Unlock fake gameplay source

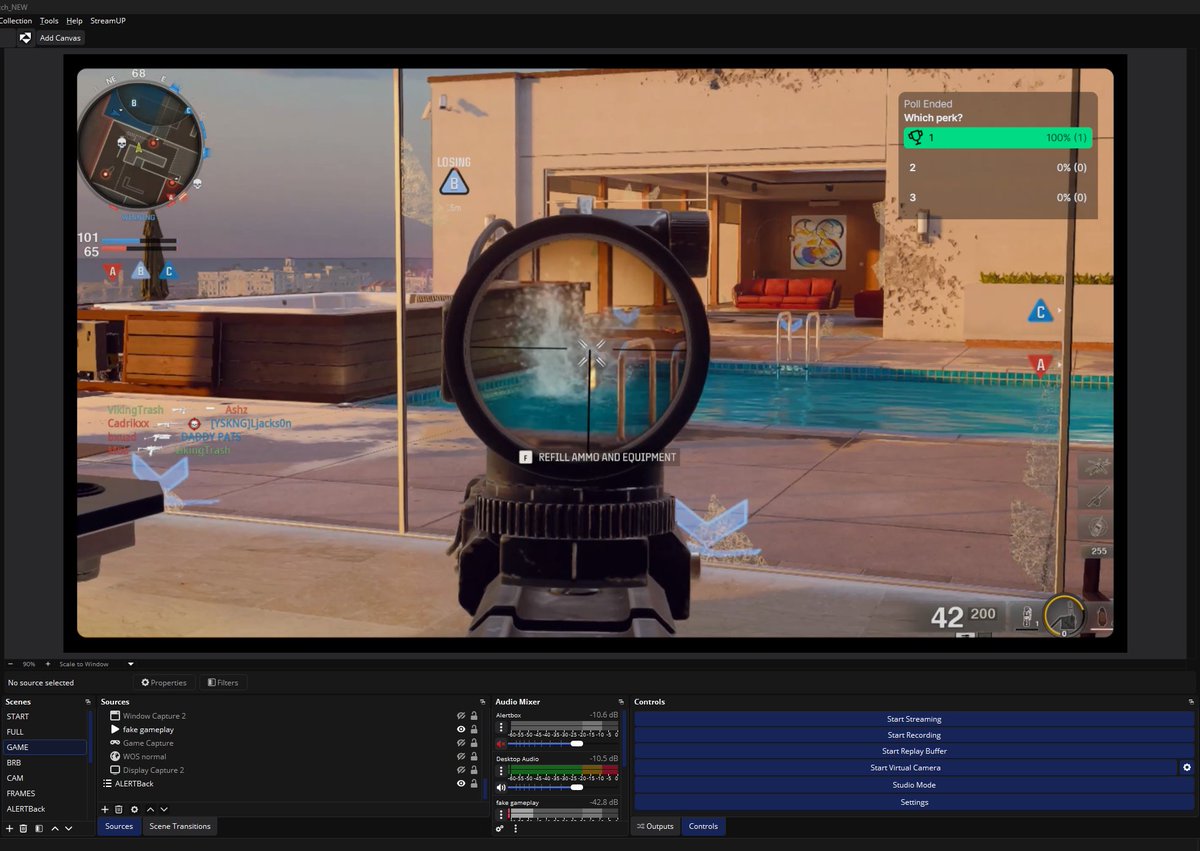(x=473, y=730)
